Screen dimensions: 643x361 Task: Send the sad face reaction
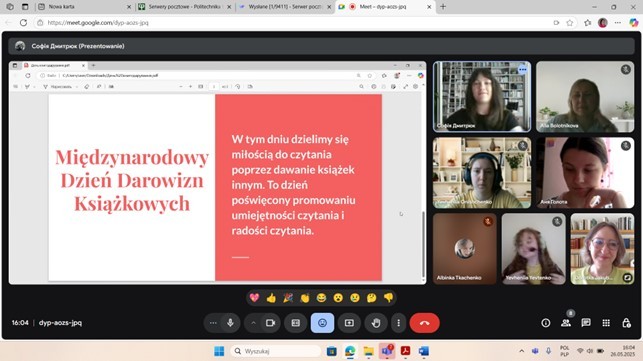pos(355,298)
